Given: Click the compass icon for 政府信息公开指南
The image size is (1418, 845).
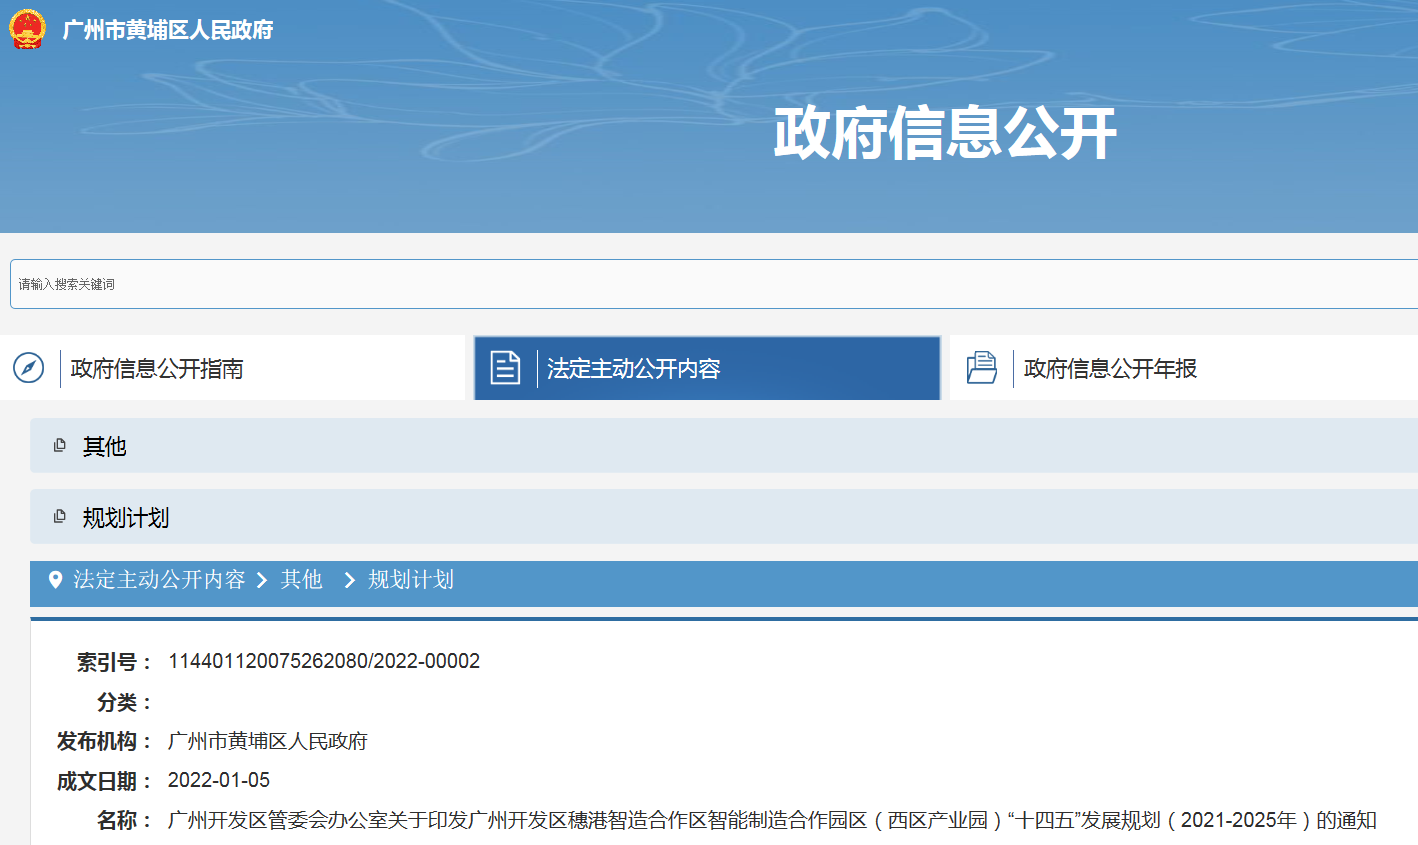Looking at the screenshot, I should pyautogui.click(x=29, y=368).
